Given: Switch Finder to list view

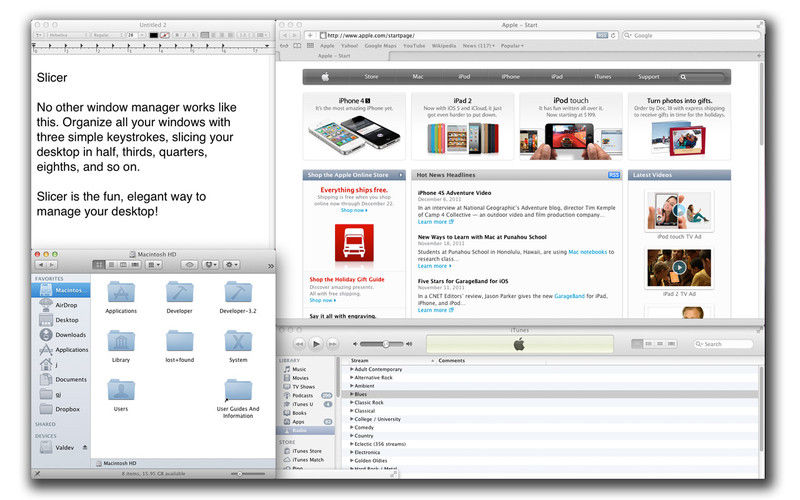Looking at the screenshot, I should point(111,265).
